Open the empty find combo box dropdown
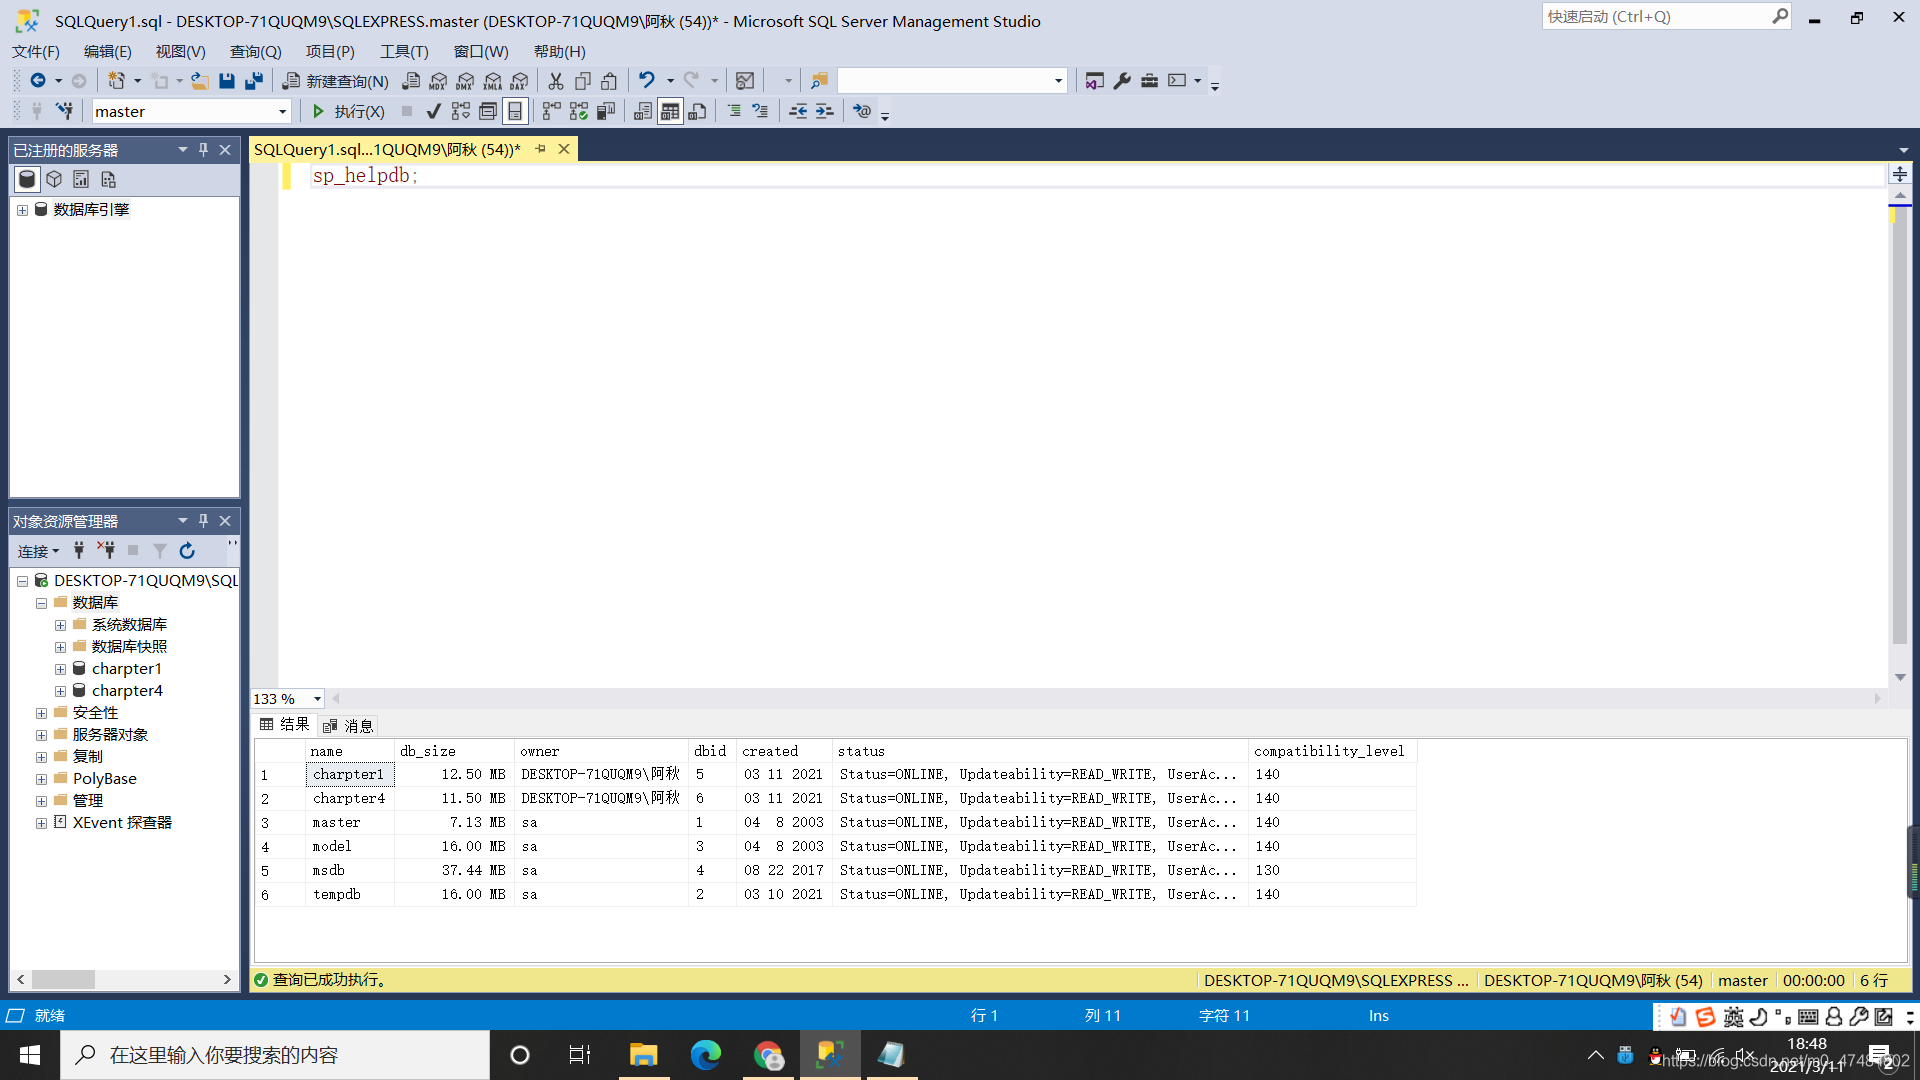This screenshot has width=1920, height=1080. click(x=1058, y=81)
